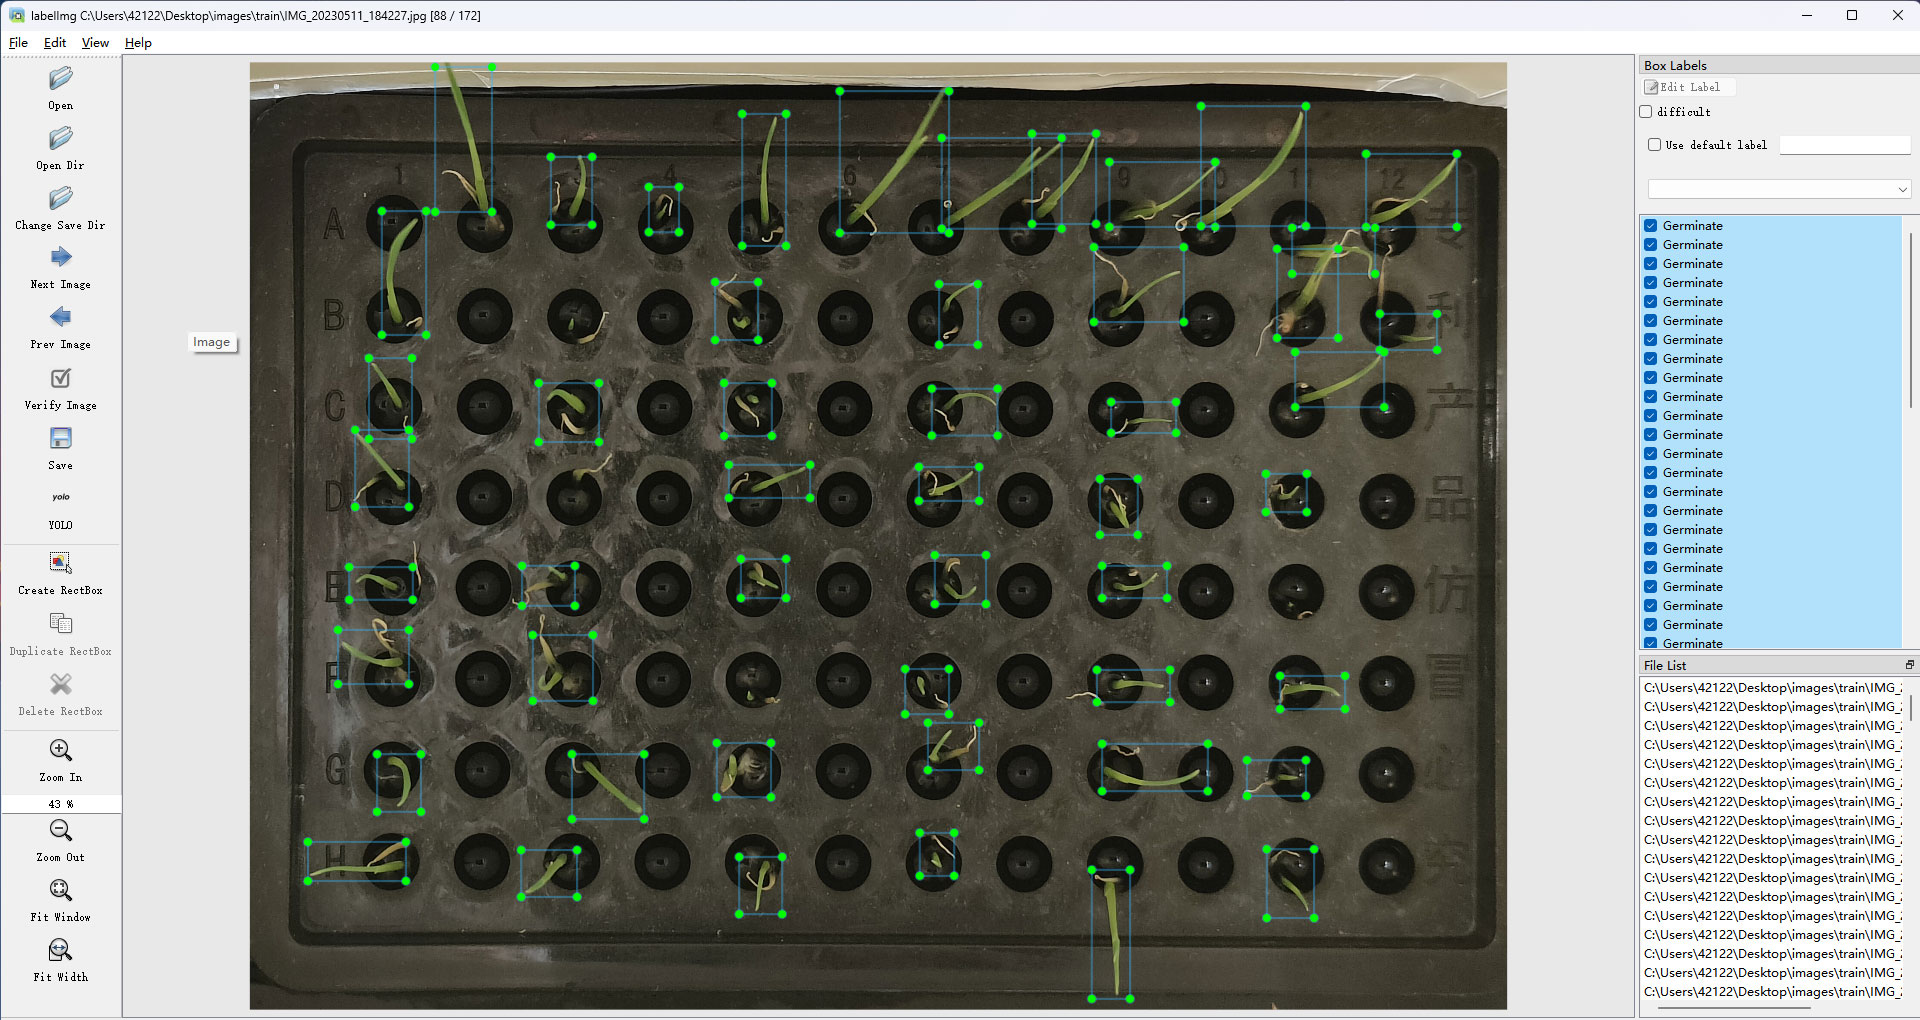Uncheck the third Germinate label checkbox

click(1651, 264)
